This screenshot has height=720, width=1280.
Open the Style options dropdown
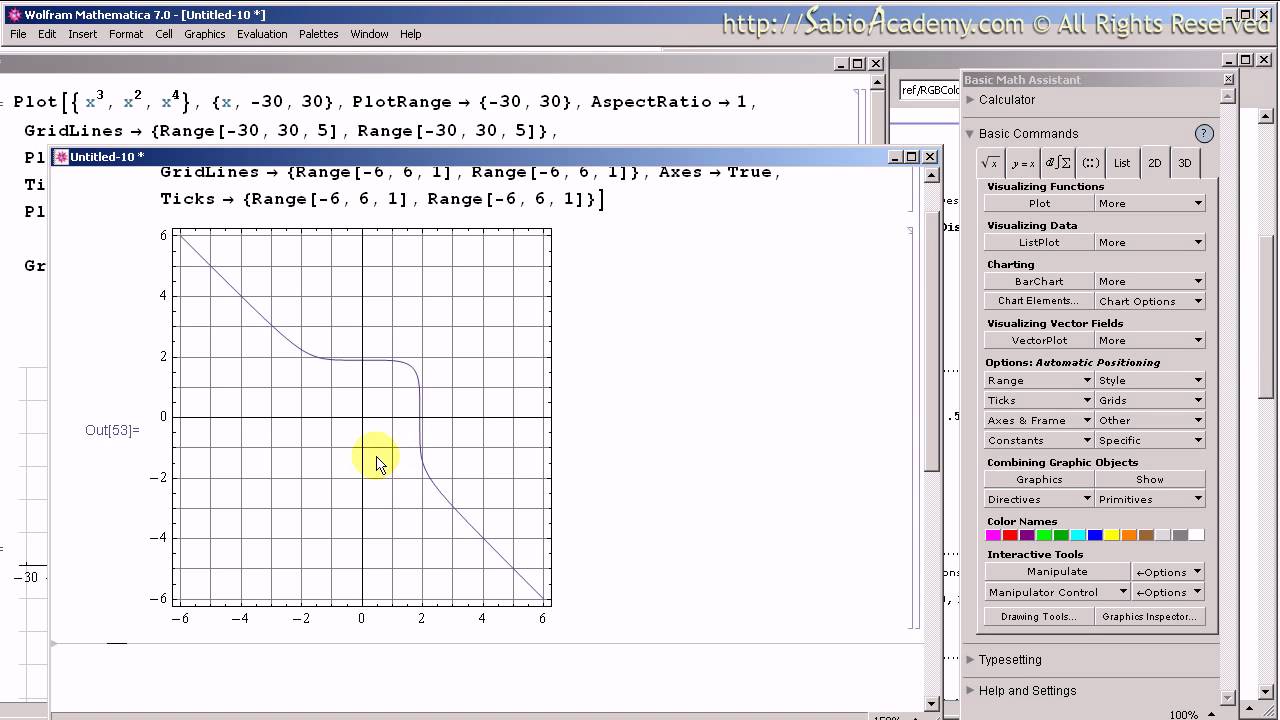click(1150, 380)
